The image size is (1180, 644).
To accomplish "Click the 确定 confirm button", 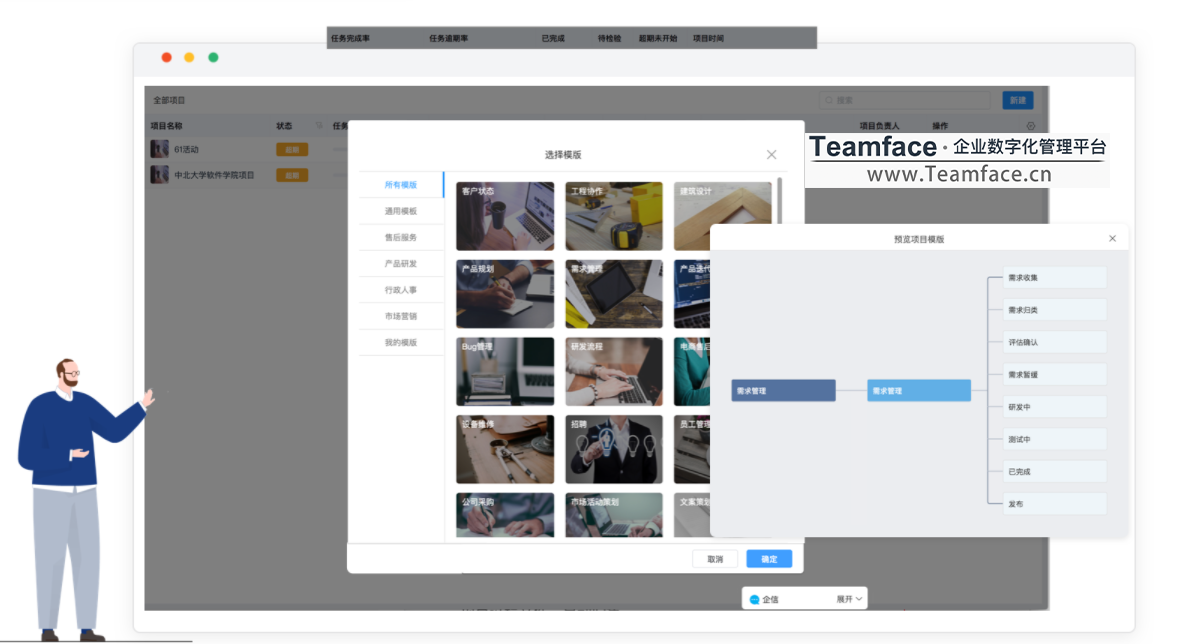I will point(769,559).
